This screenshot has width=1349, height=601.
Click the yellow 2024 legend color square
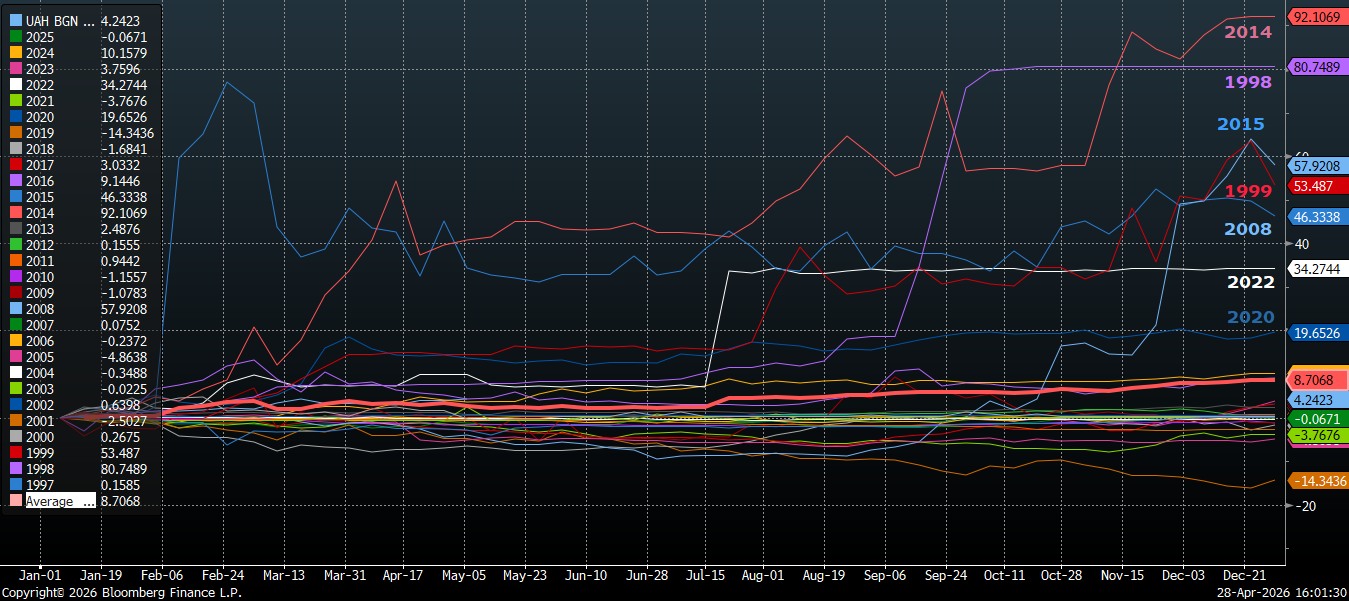tap(15, 53)
